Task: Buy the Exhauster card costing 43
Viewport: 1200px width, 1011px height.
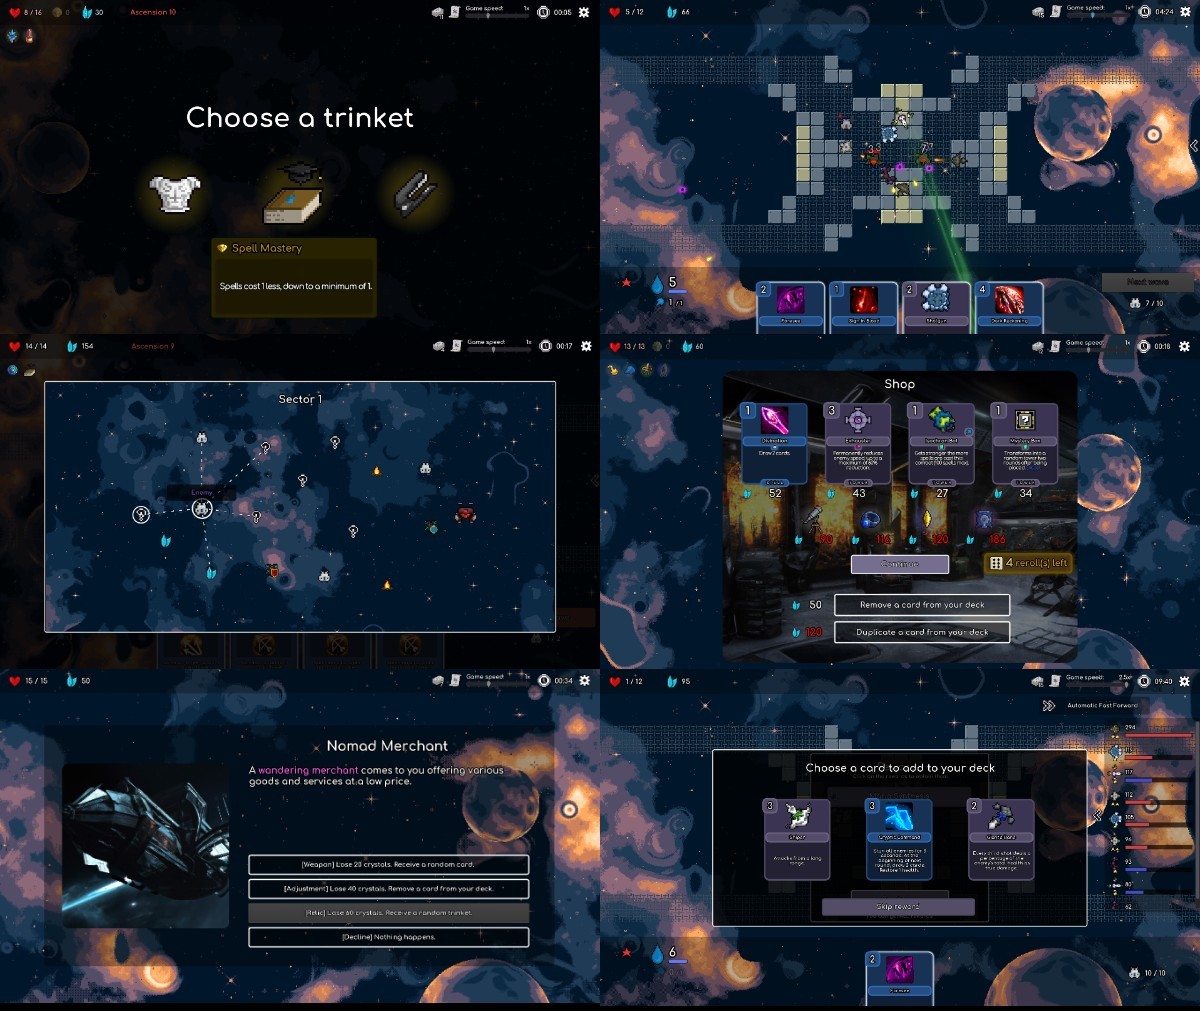Action: click(858, 444)
